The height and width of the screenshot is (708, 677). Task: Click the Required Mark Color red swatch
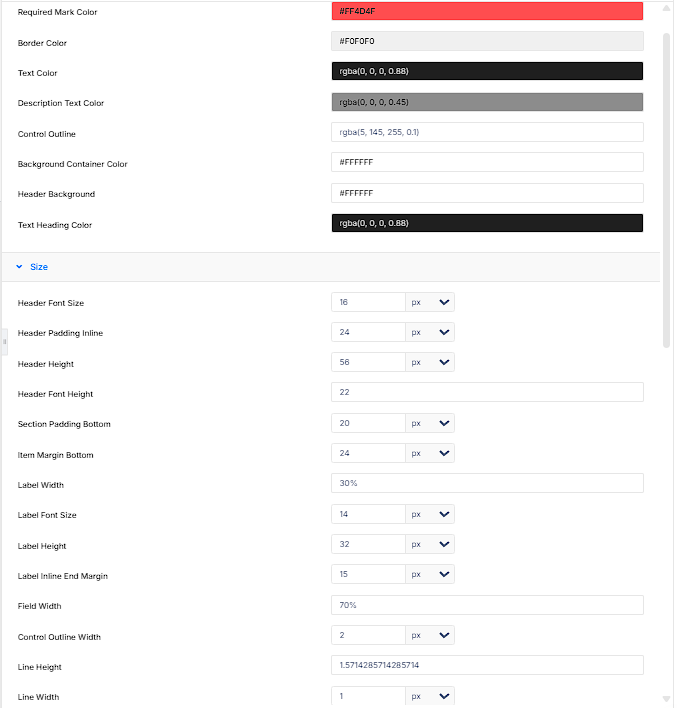[x=487, y=11]
